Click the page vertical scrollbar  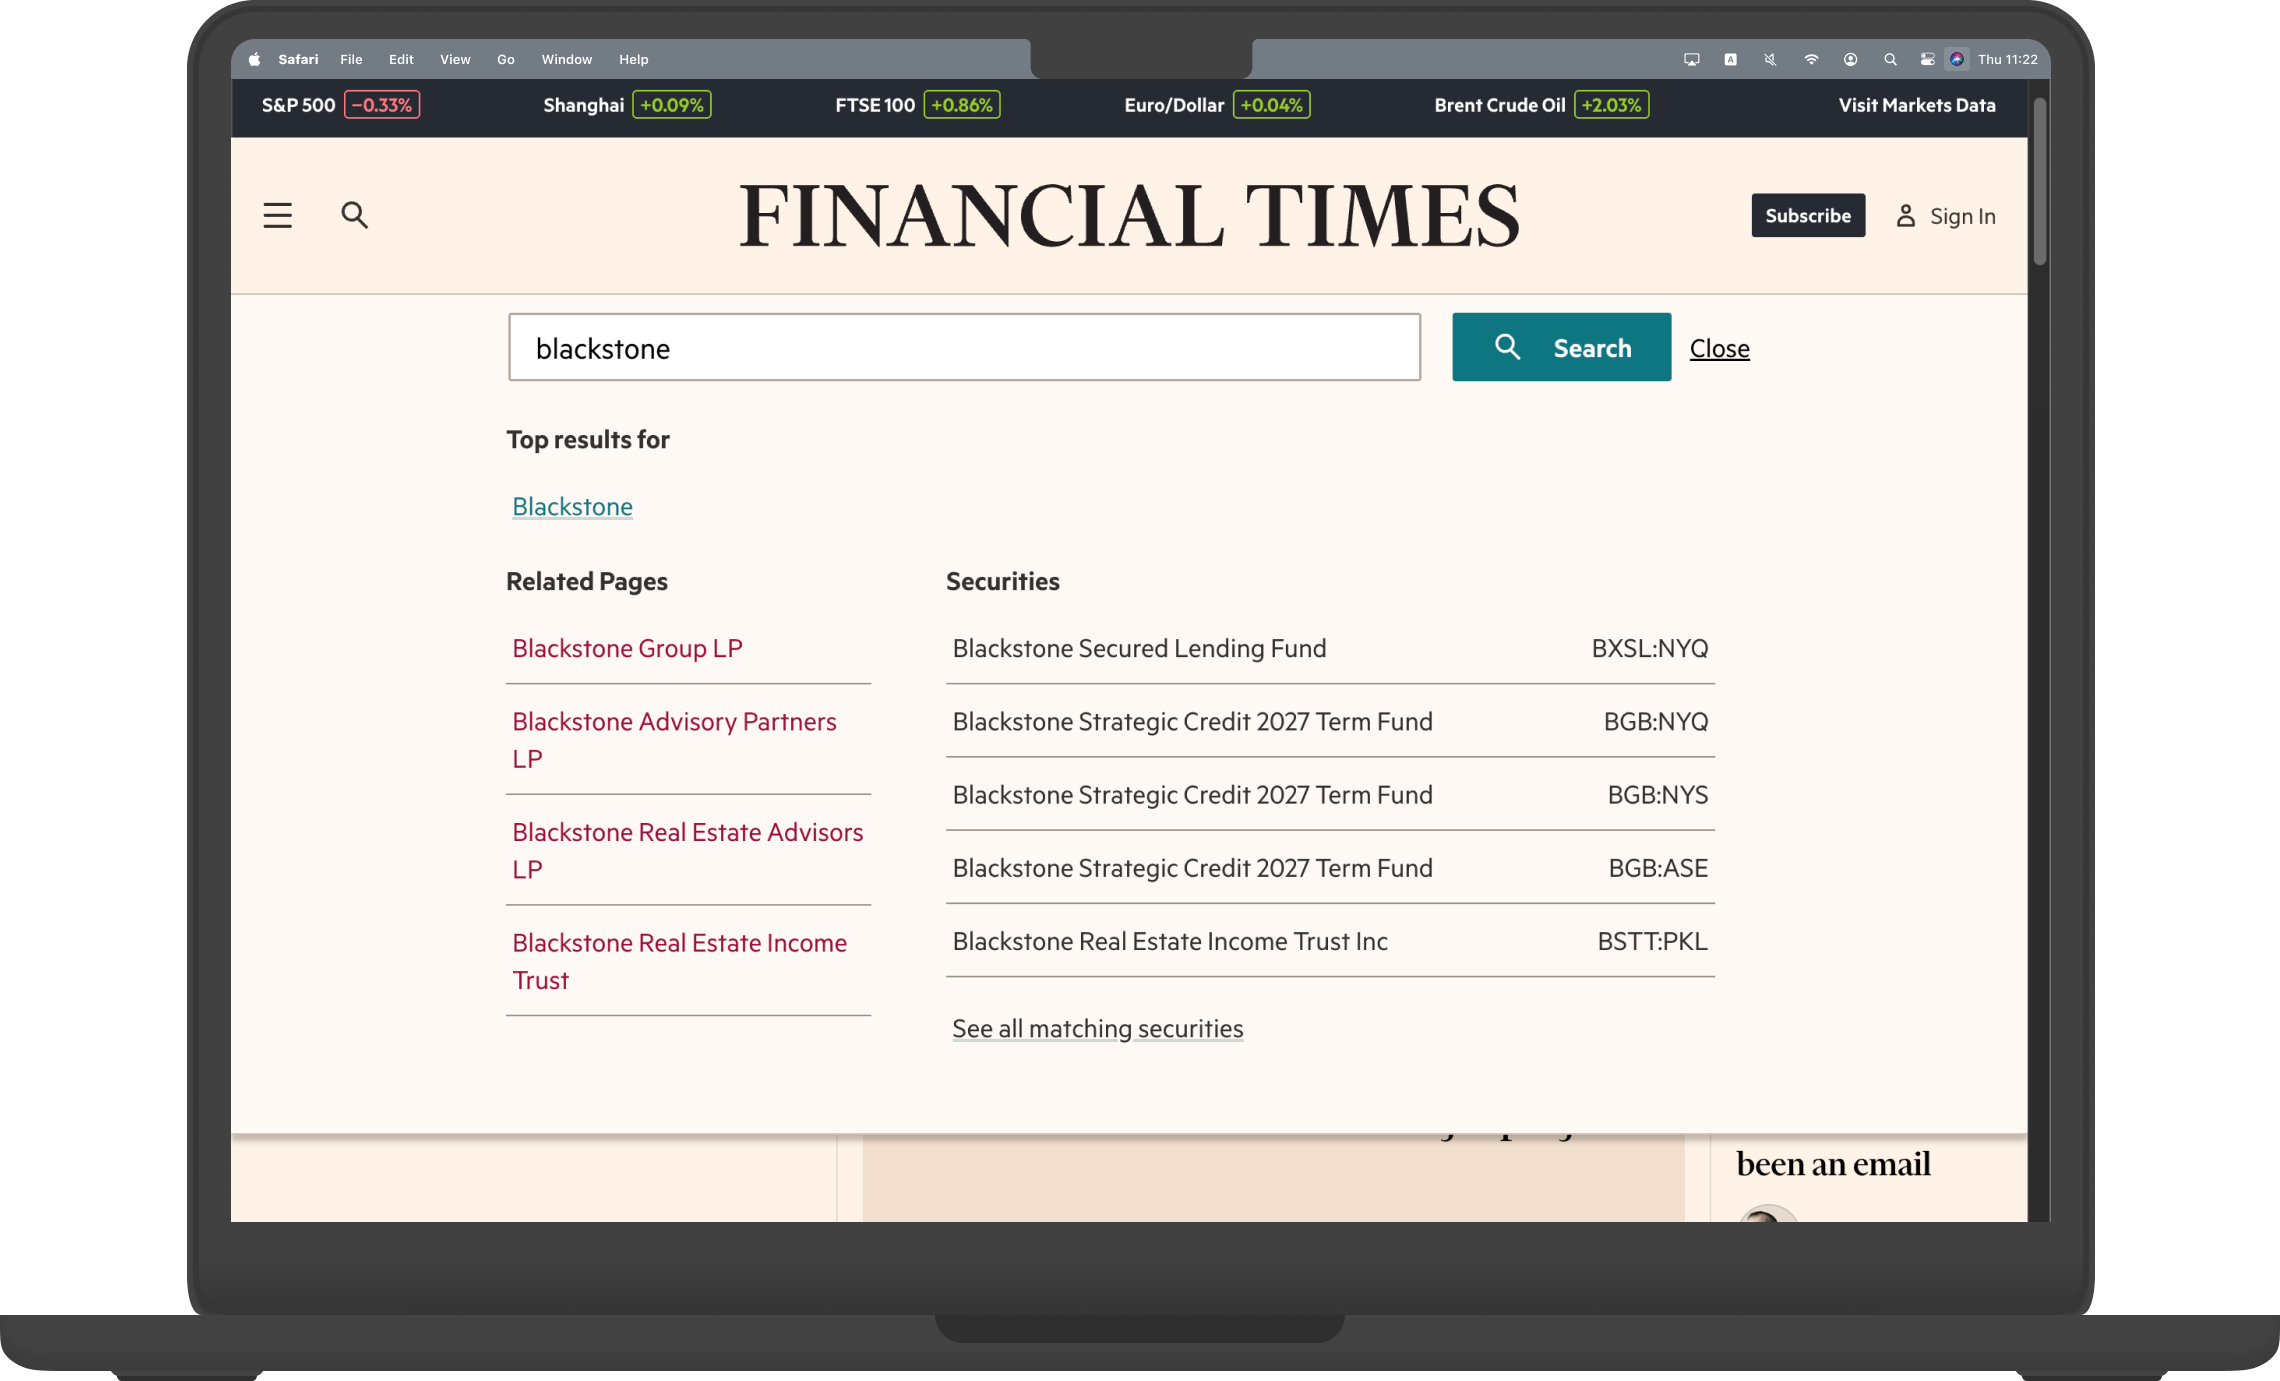[2039, 180]
